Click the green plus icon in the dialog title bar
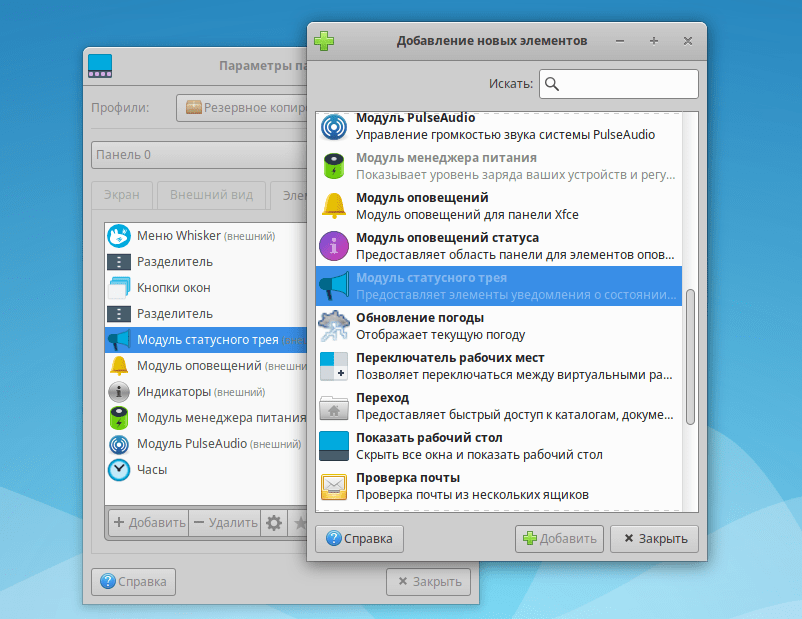Viewport: 802px width, 619px height. (324, 41)
